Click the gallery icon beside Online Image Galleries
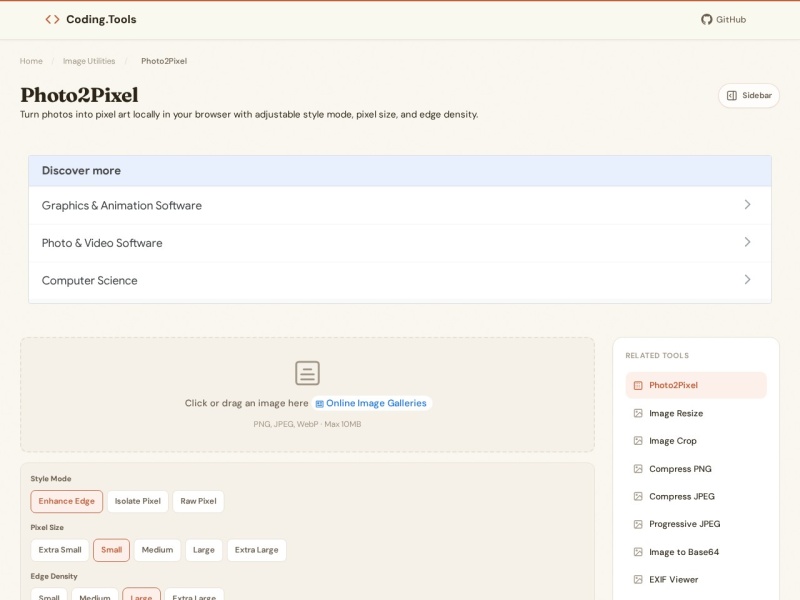 (319, 404)
